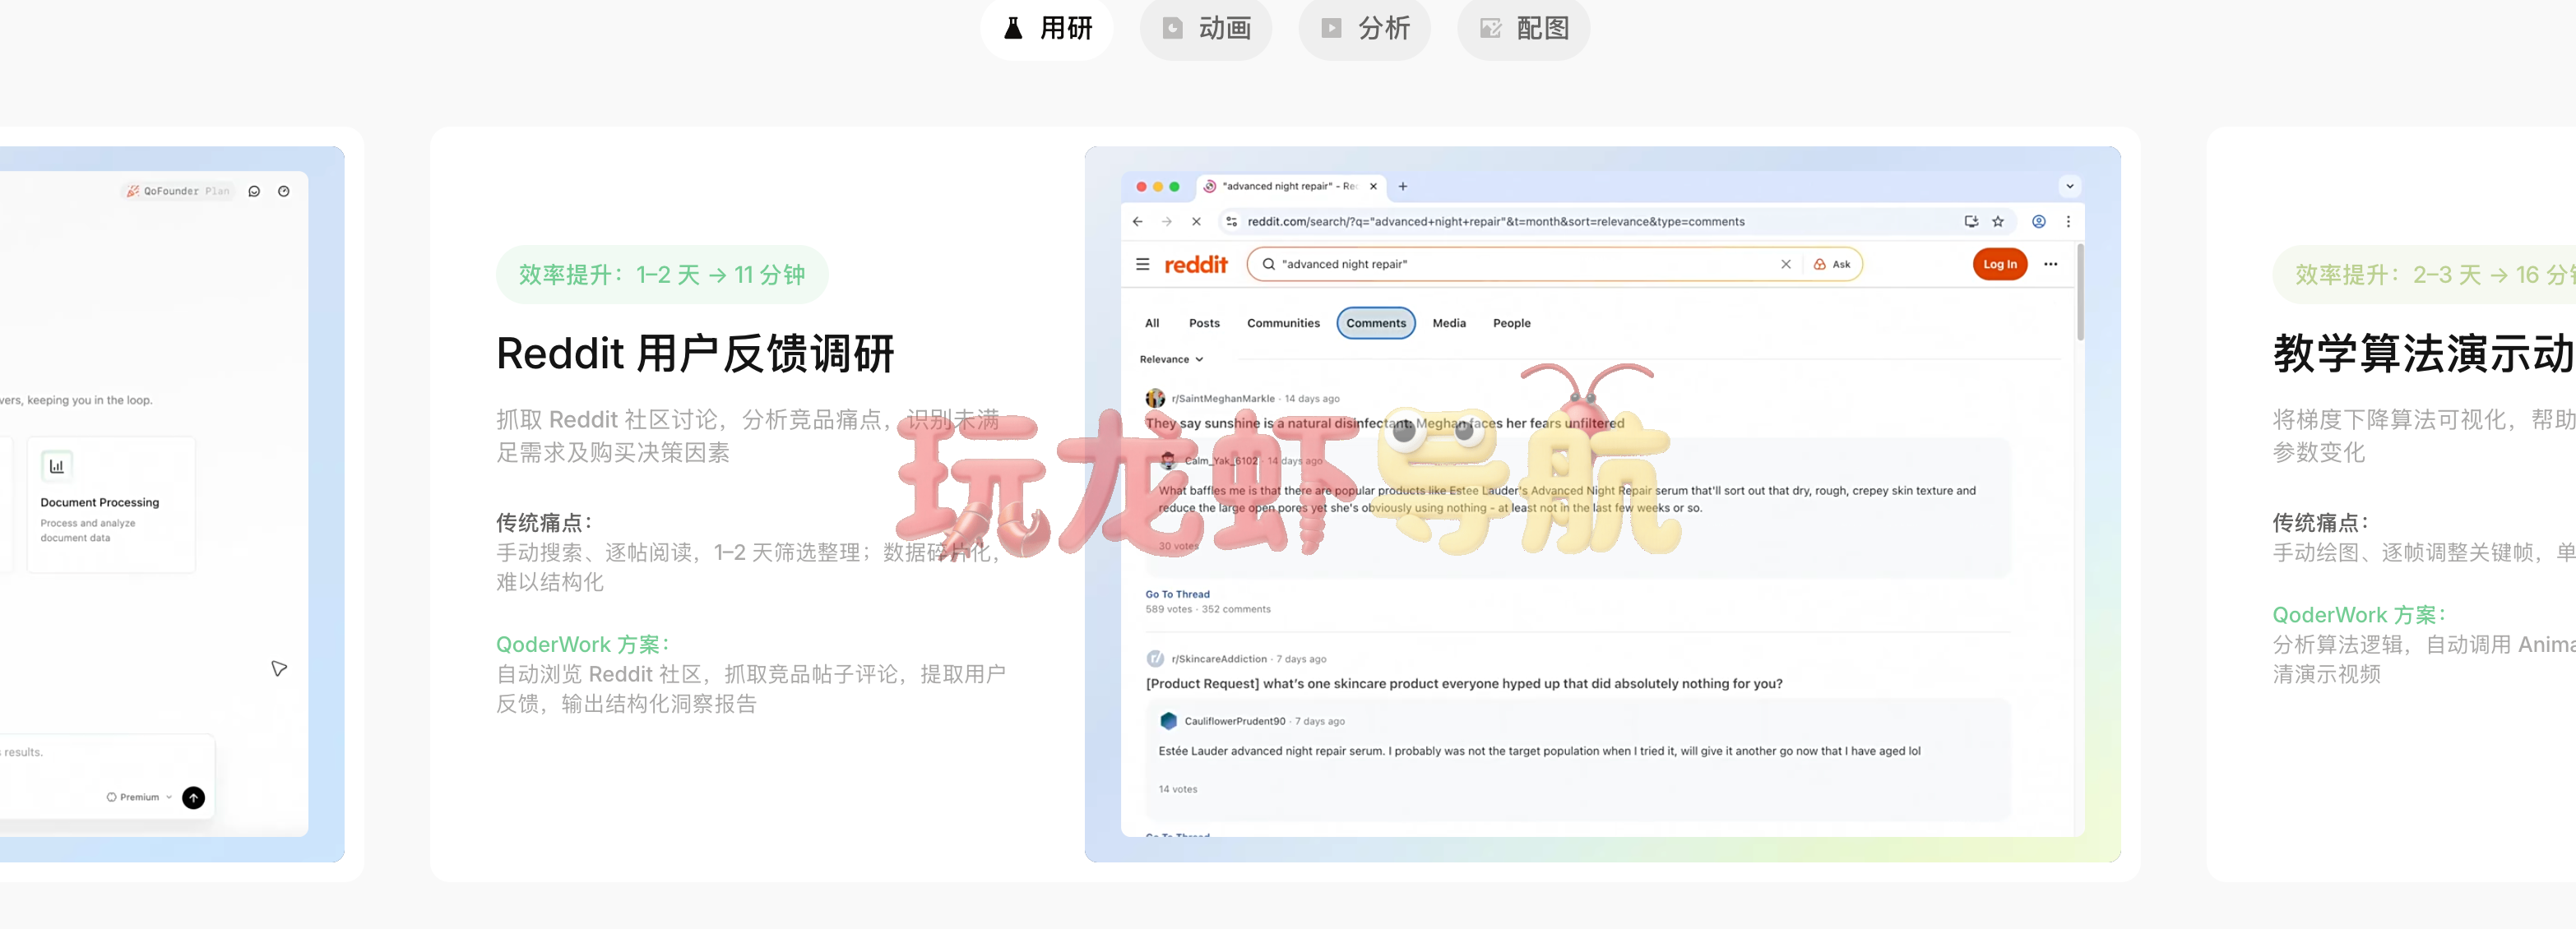Click the CauliflowerPrudent90 avatar icon

click(x=1168, y=721)
